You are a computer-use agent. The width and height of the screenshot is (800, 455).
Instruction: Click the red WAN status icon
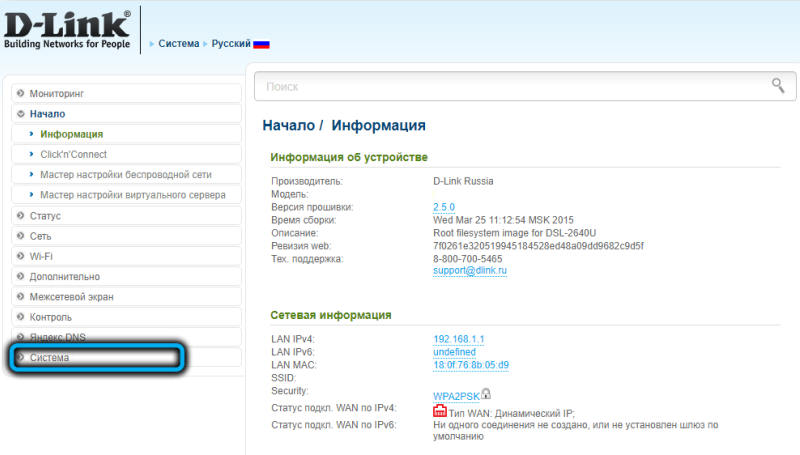439,411
